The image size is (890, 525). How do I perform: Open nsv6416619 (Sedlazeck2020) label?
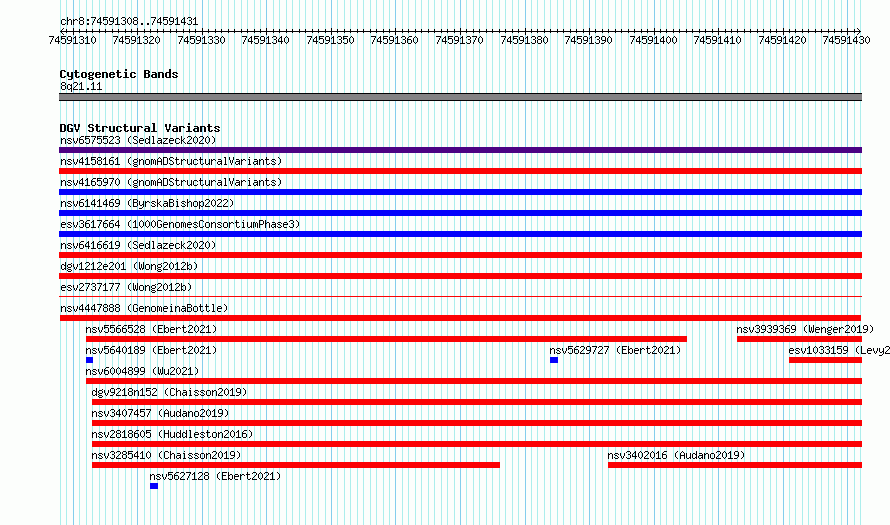coord(138,245)
